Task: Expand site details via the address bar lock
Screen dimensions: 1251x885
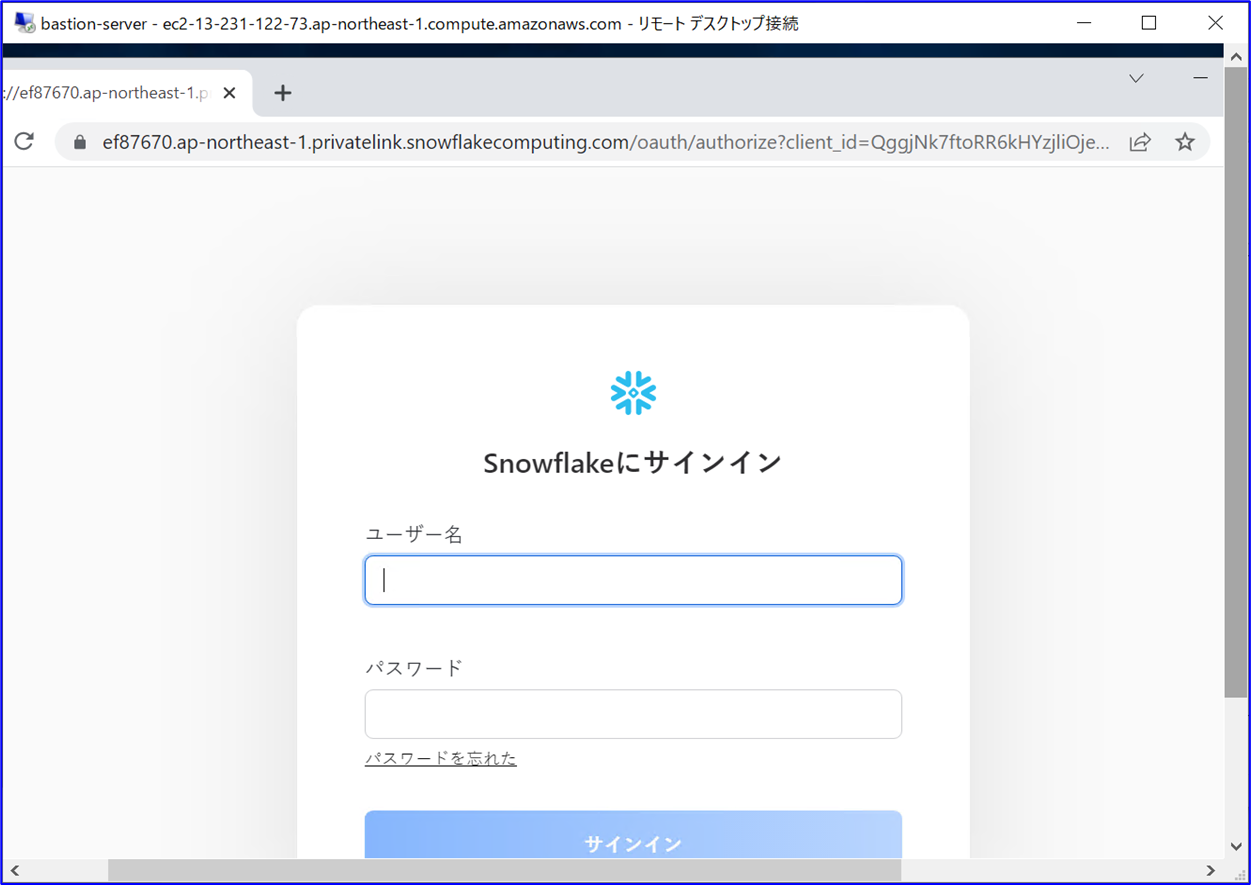Action: 78,141
